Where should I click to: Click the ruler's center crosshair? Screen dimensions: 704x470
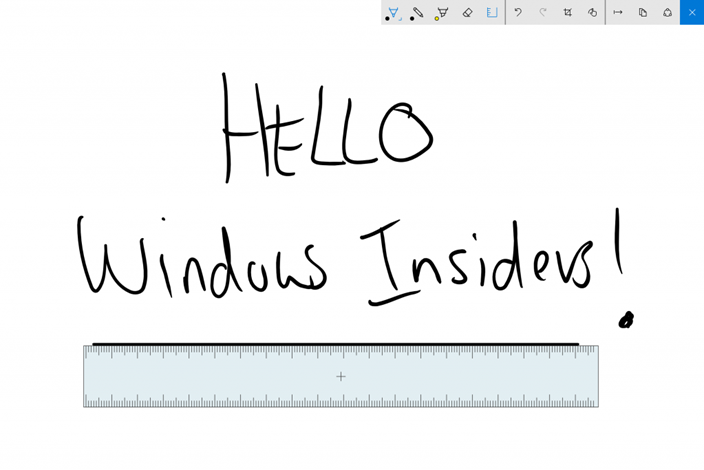(341, 376)
